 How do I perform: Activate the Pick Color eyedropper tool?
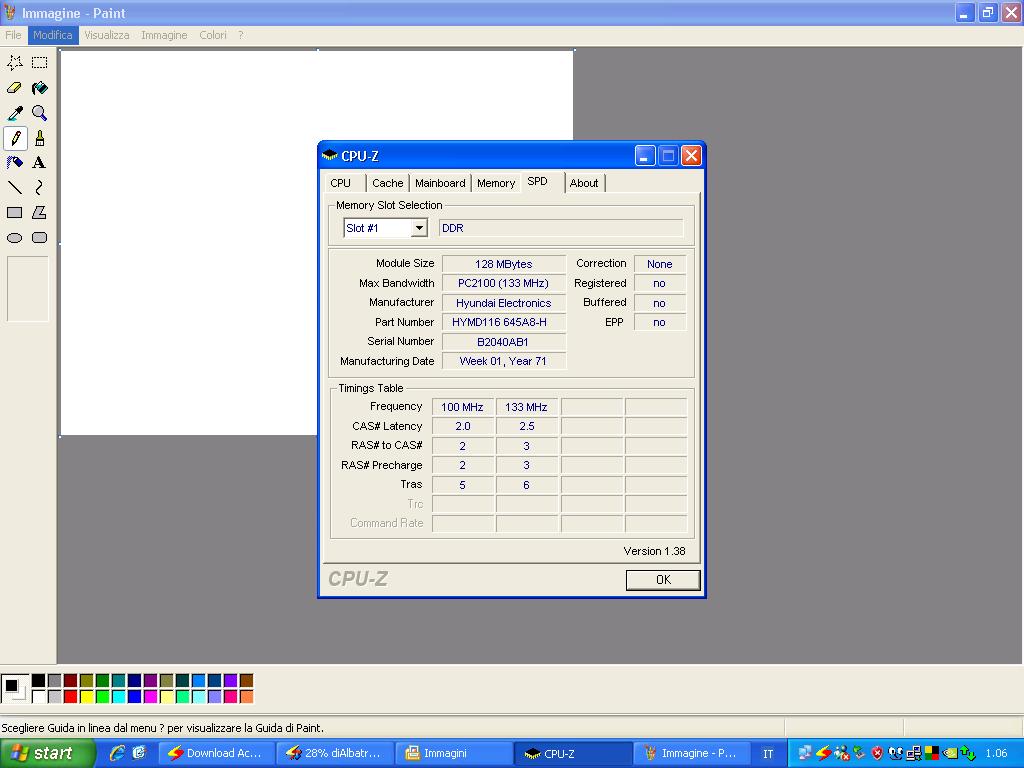tap(14, 113)
